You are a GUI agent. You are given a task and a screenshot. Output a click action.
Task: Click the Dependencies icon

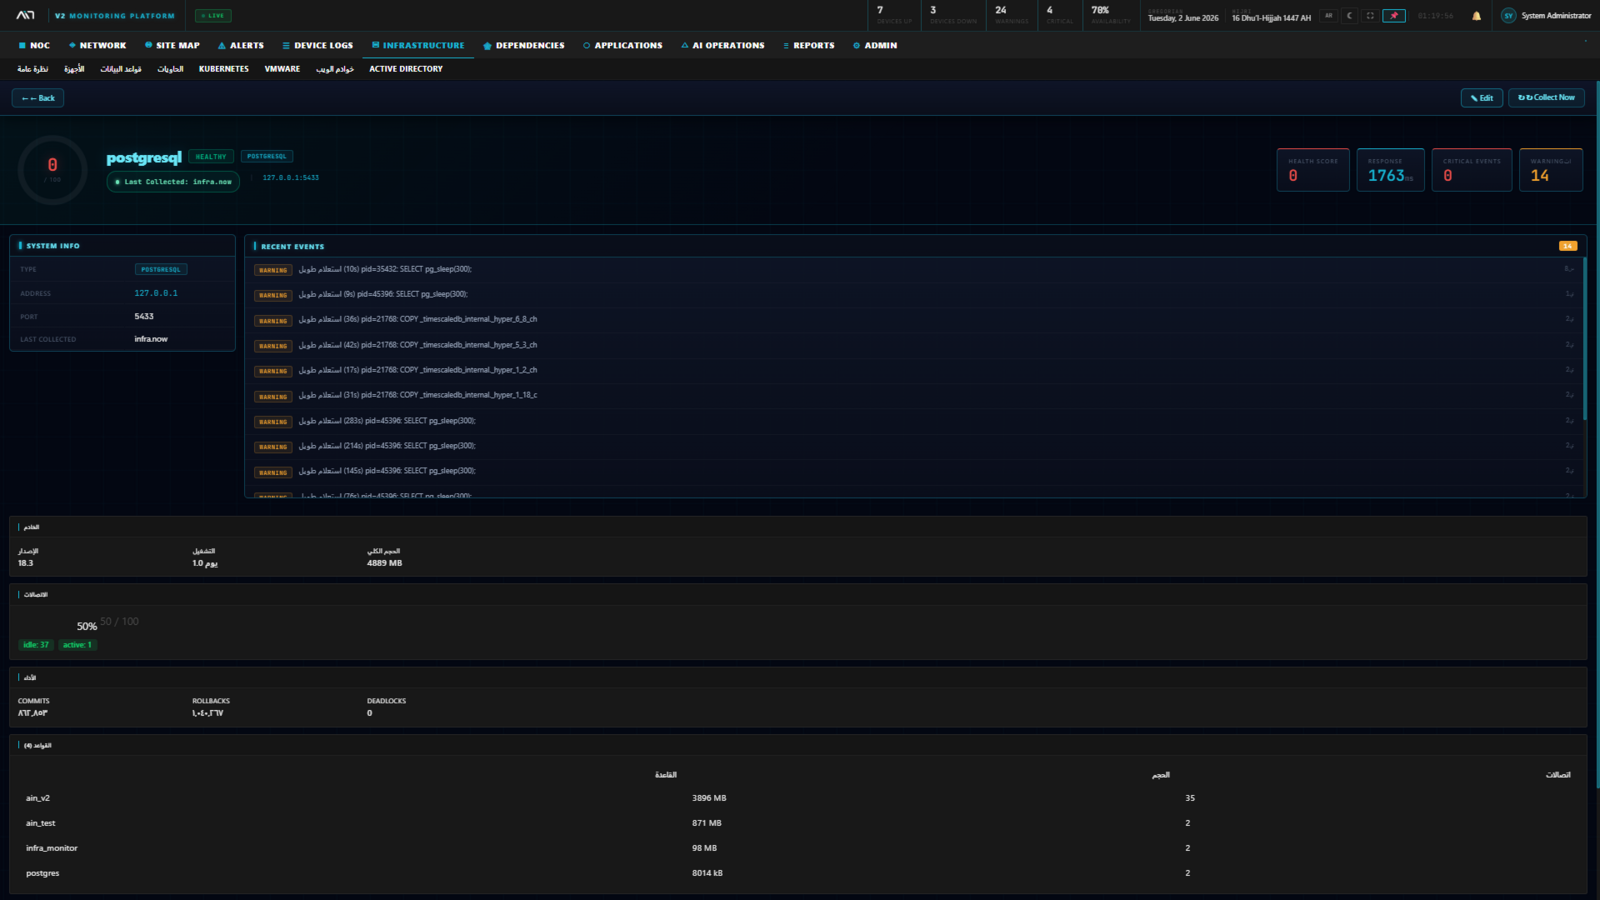pos(487,45)
